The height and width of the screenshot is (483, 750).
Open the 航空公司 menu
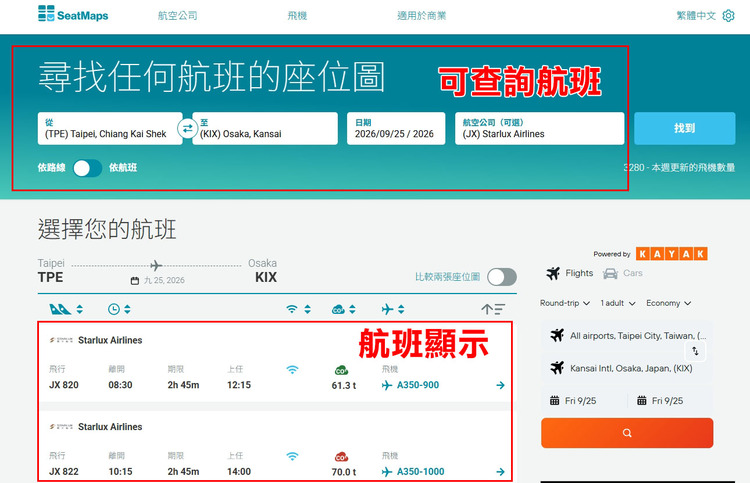click(177, 16)
